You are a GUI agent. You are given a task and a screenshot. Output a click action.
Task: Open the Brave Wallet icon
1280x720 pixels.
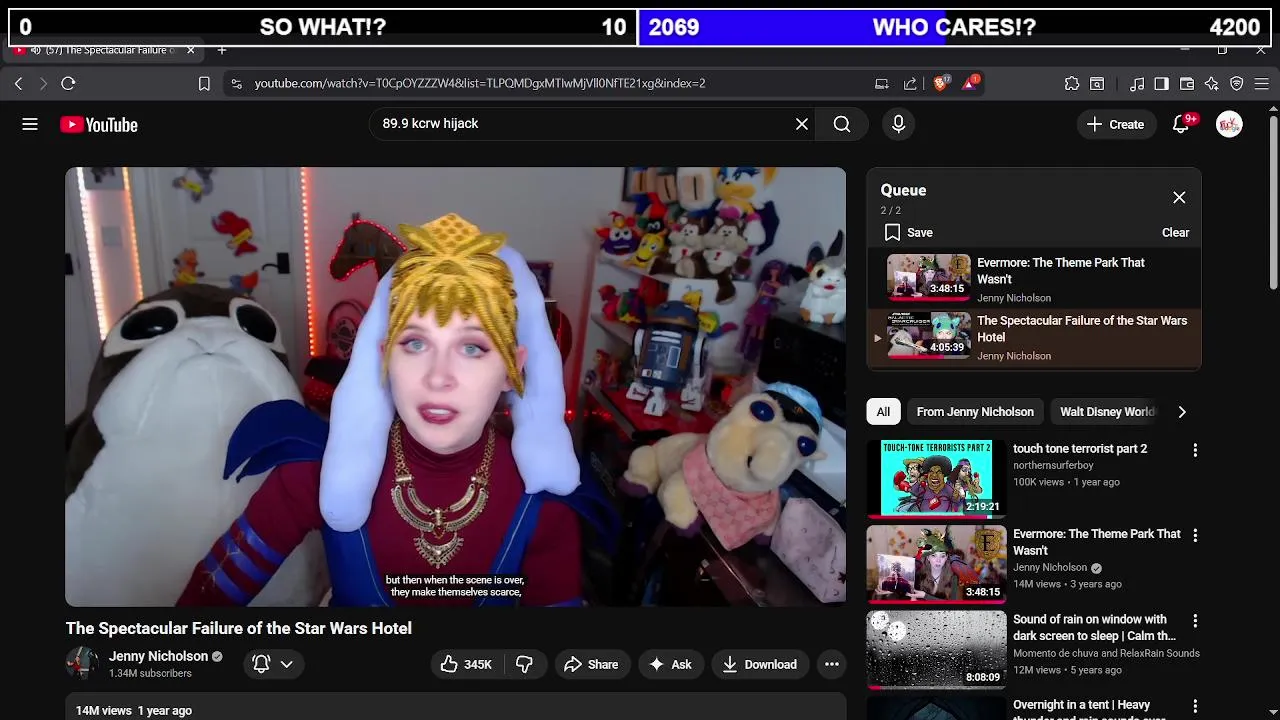pos(1187,84)
